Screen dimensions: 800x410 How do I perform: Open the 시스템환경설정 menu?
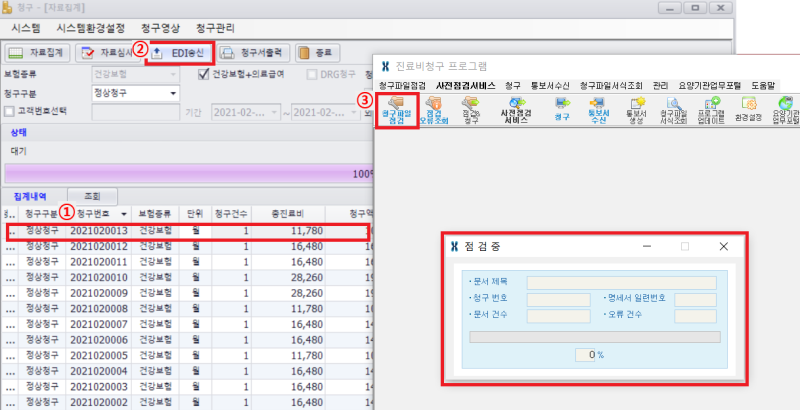[x=91, y=28]
